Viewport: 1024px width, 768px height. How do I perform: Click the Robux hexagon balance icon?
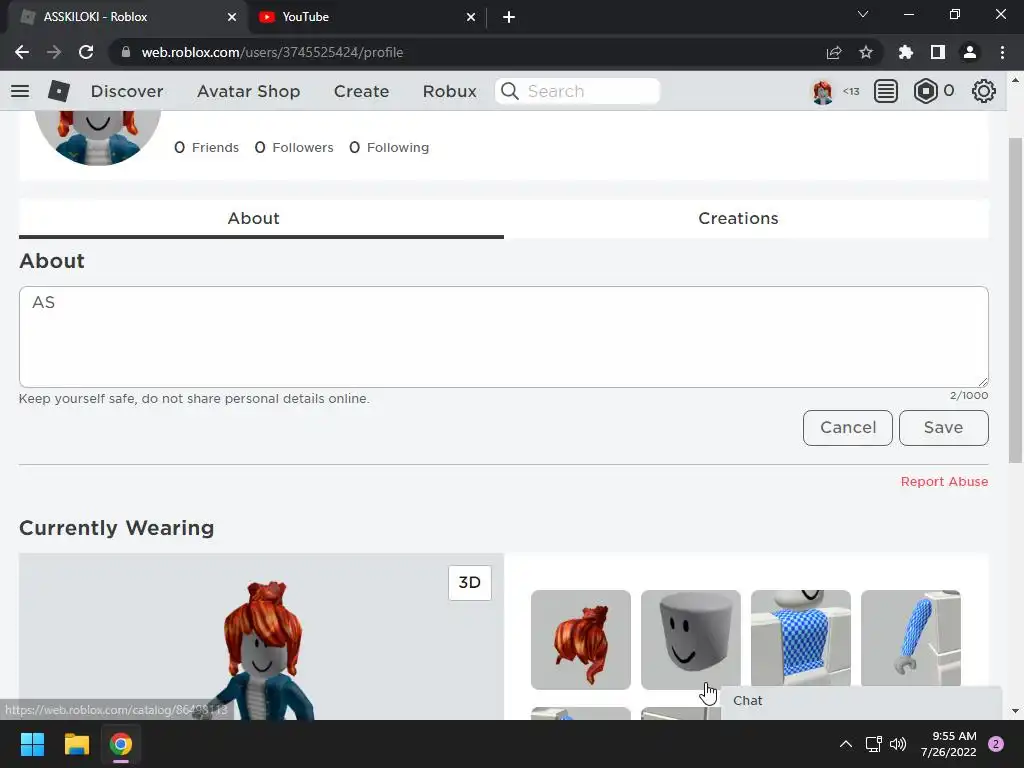point(925,91)
